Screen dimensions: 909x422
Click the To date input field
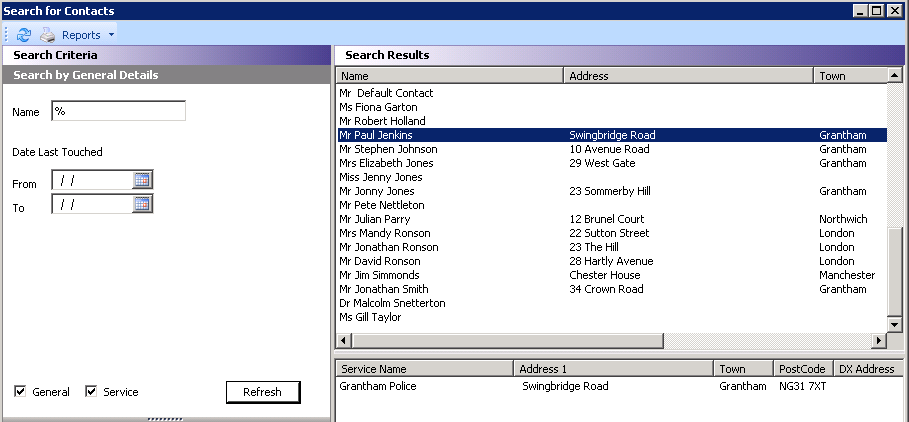[x=93, y=204]
